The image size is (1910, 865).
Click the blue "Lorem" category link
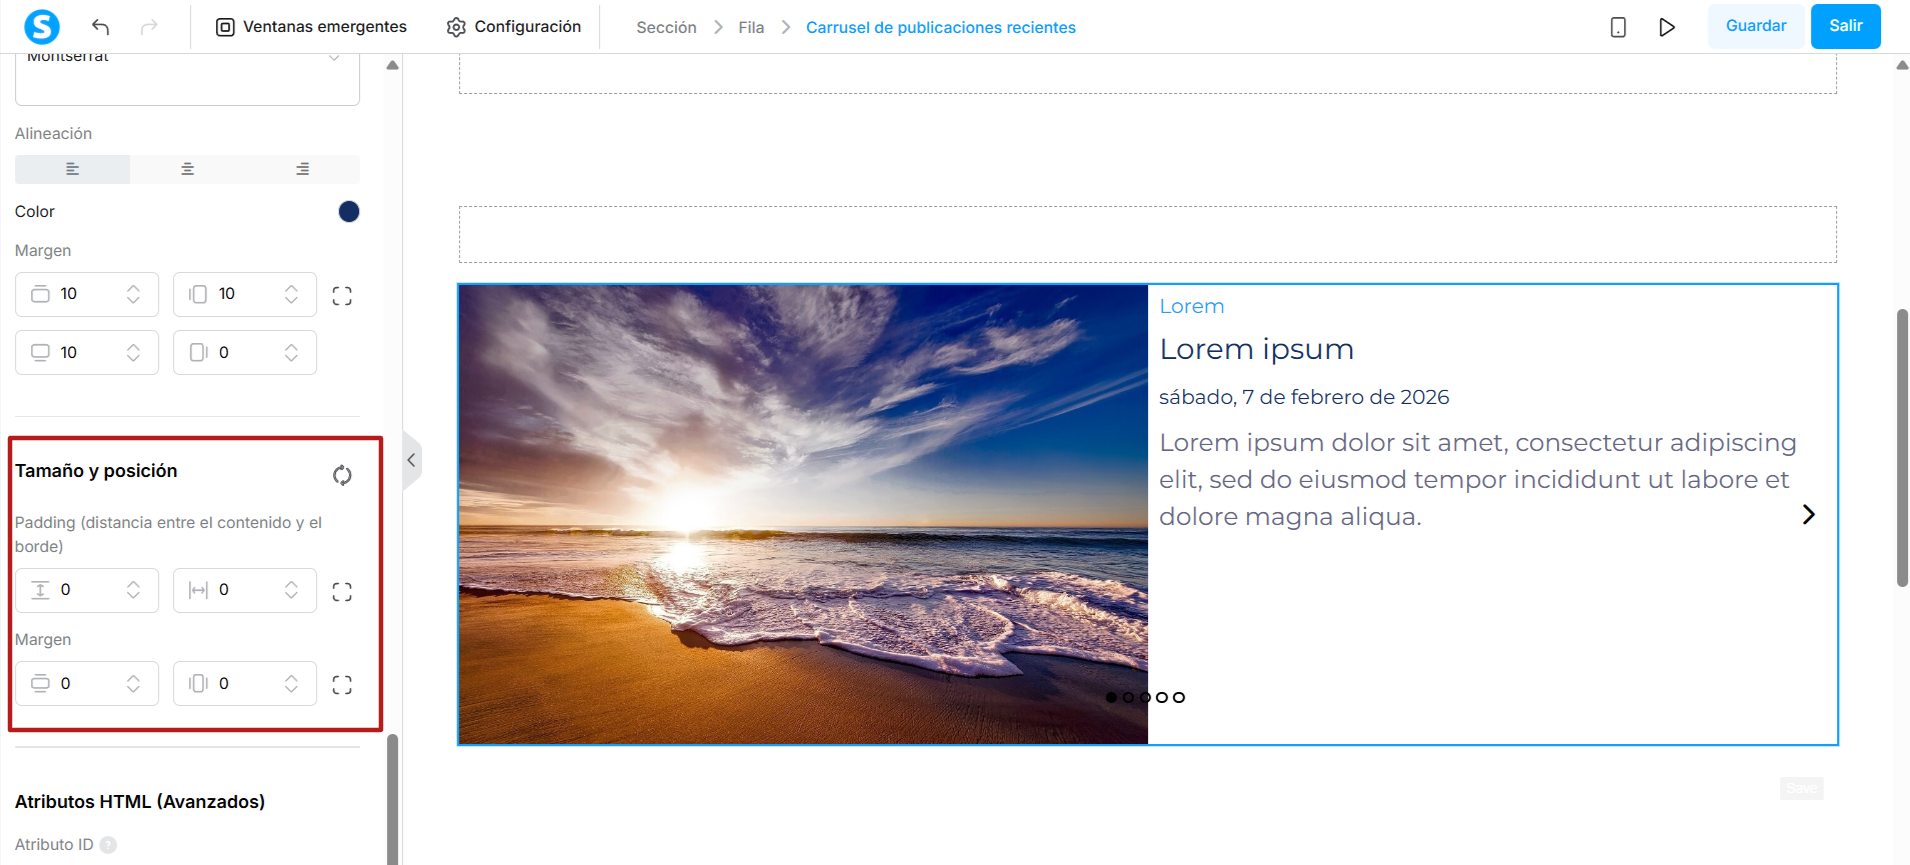tap(1191, 306)
